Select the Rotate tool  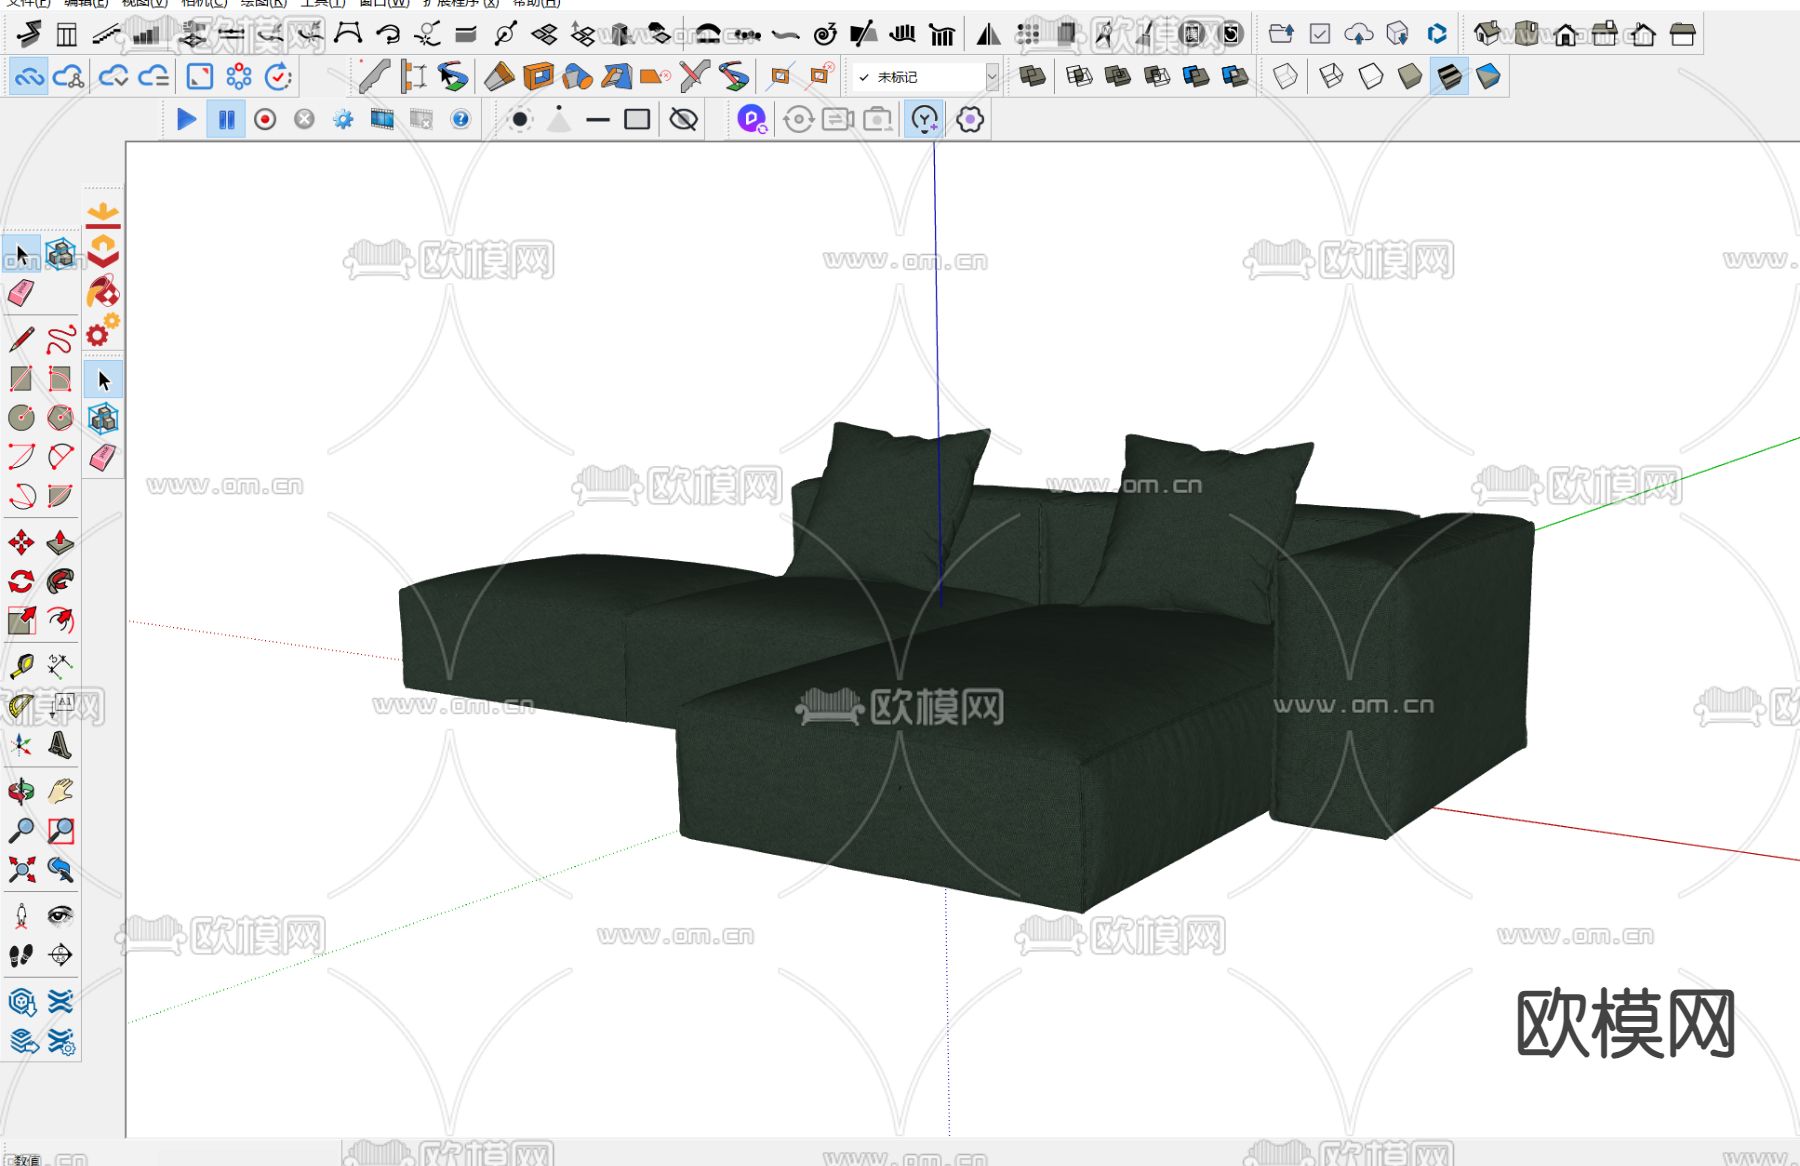(21, 582)
